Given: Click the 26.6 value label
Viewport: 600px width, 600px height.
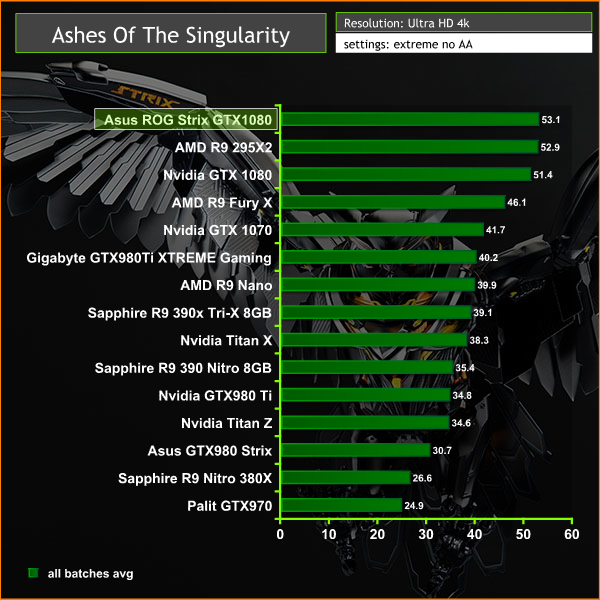Looking at the screenshot, I should coord(422,478).
